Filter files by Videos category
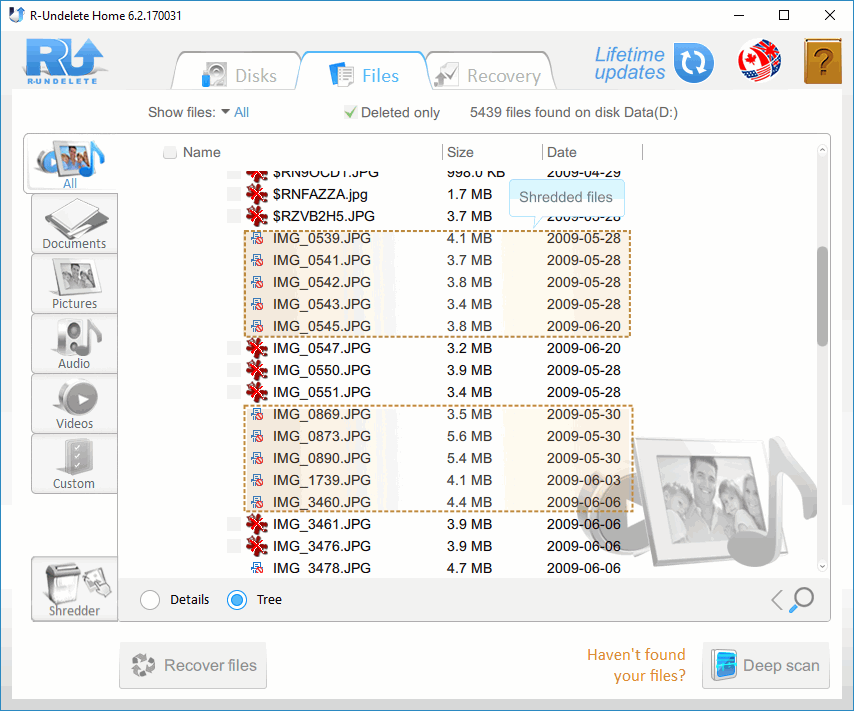The height and width of the screenshot is (711, 854). click(74, 404)
